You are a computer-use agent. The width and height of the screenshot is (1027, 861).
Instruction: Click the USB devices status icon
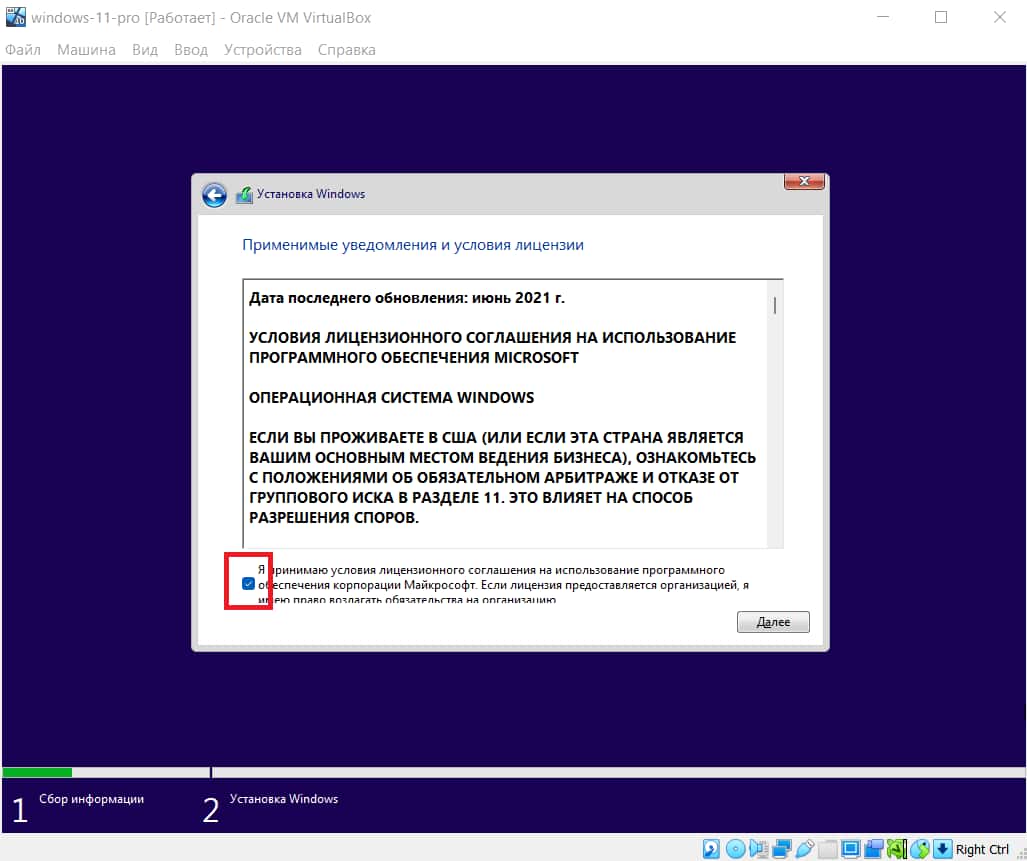point(805,849)
